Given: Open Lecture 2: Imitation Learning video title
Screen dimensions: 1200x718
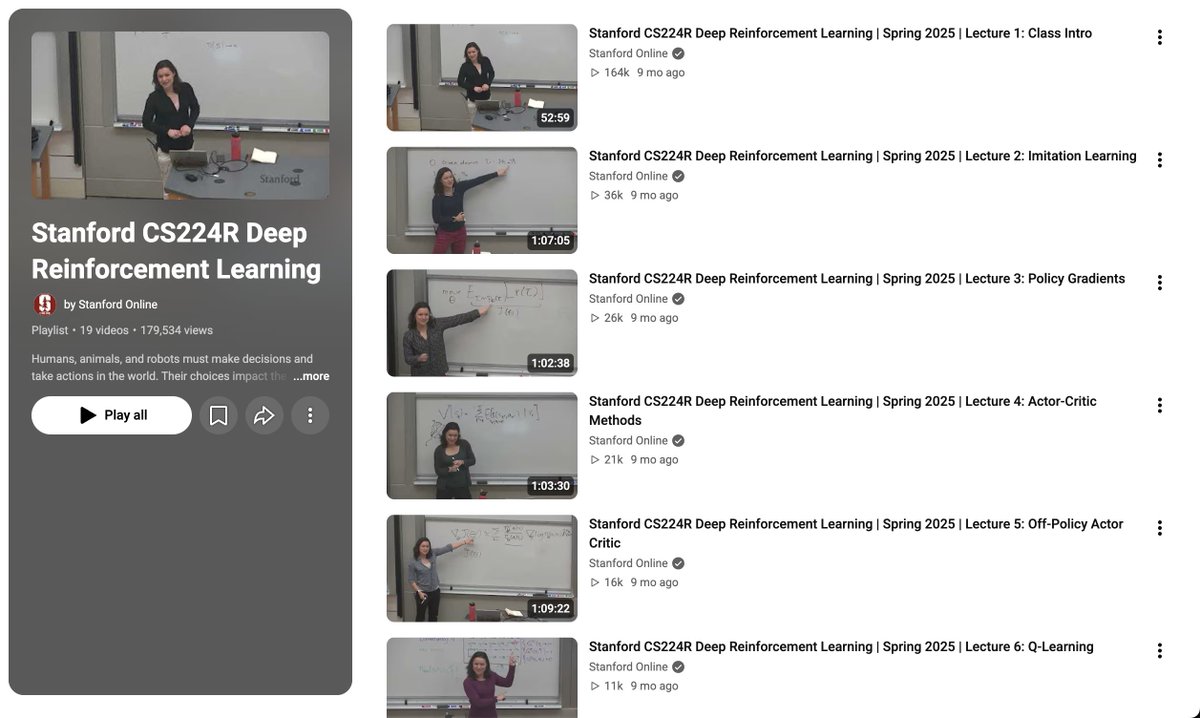Looking at the screenshot, I should coord(862,156).
